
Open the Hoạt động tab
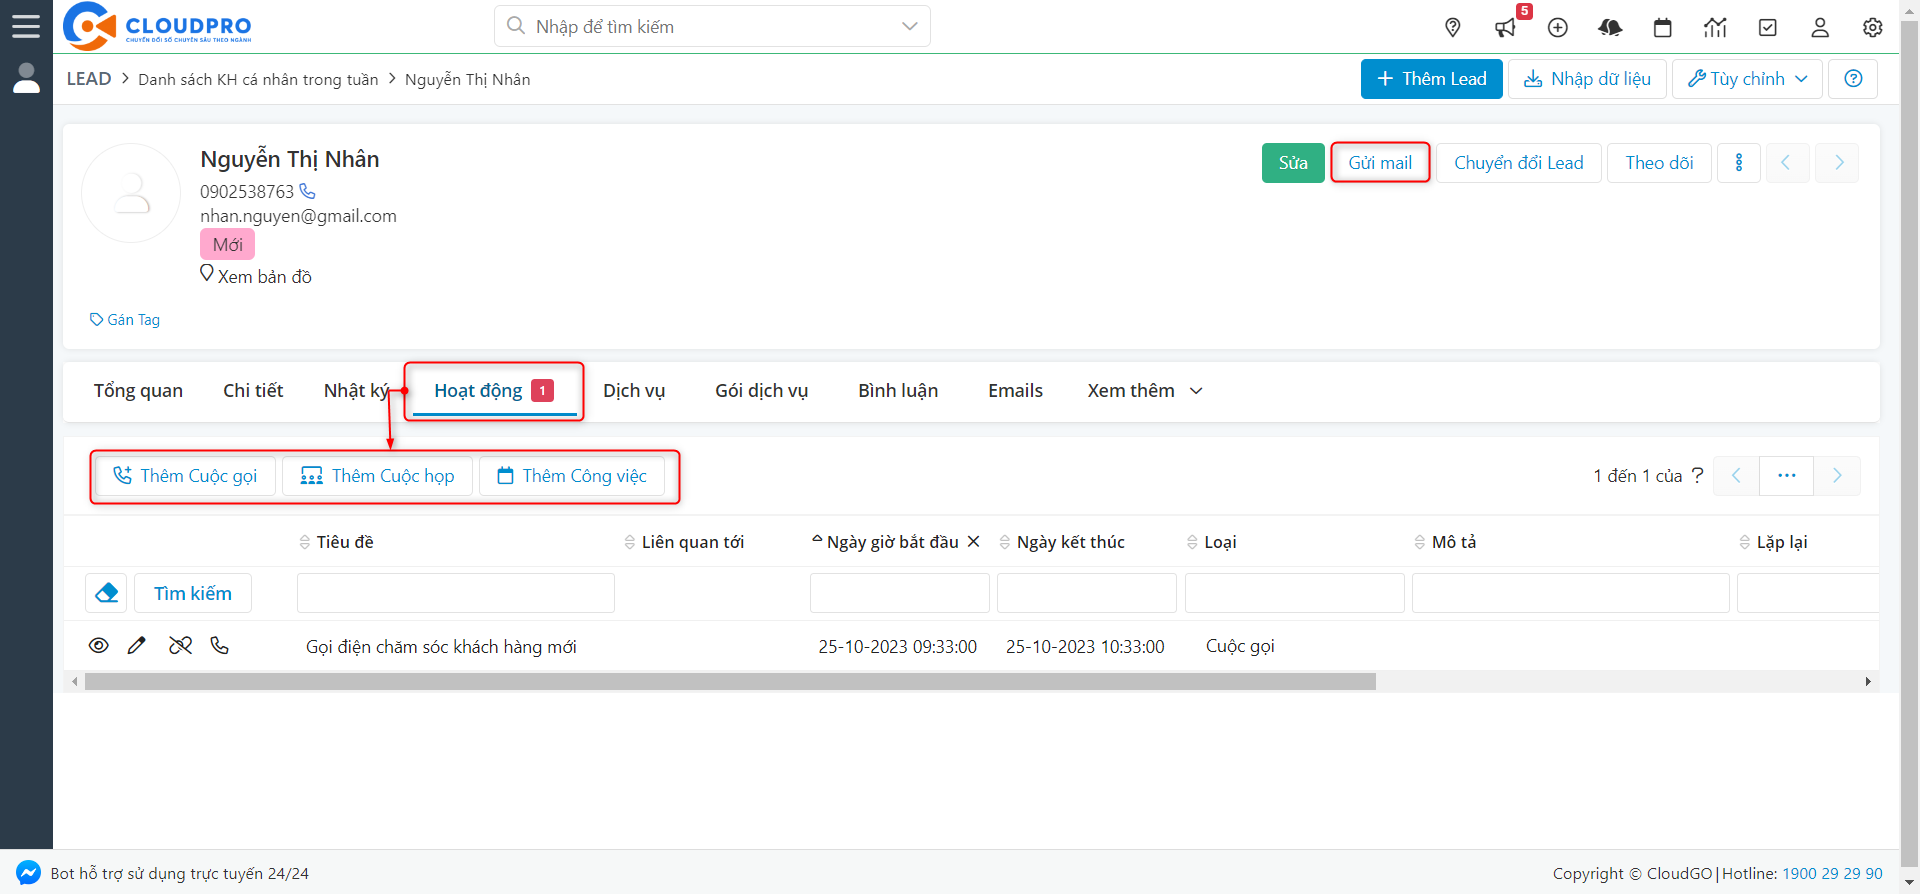pos(494,391)
